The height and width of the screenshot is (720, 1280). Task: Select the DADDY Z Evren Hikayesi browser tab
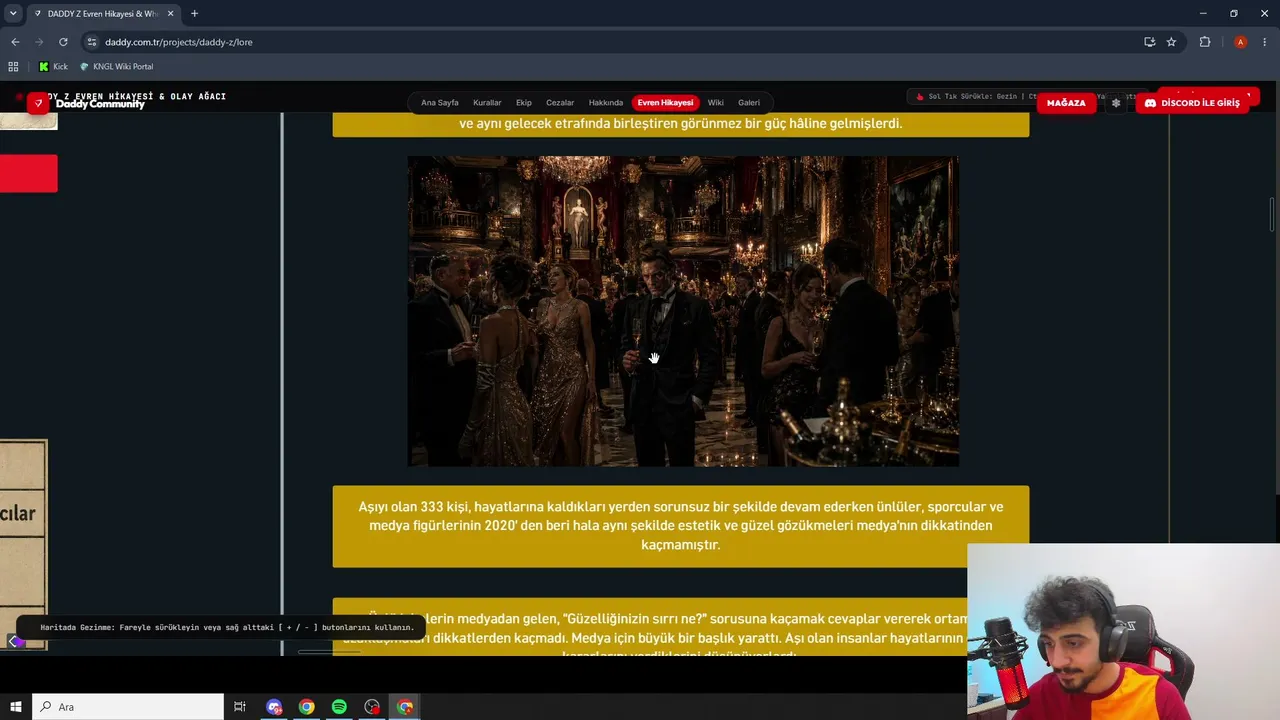pyautogui.click(x=104, y=14)
